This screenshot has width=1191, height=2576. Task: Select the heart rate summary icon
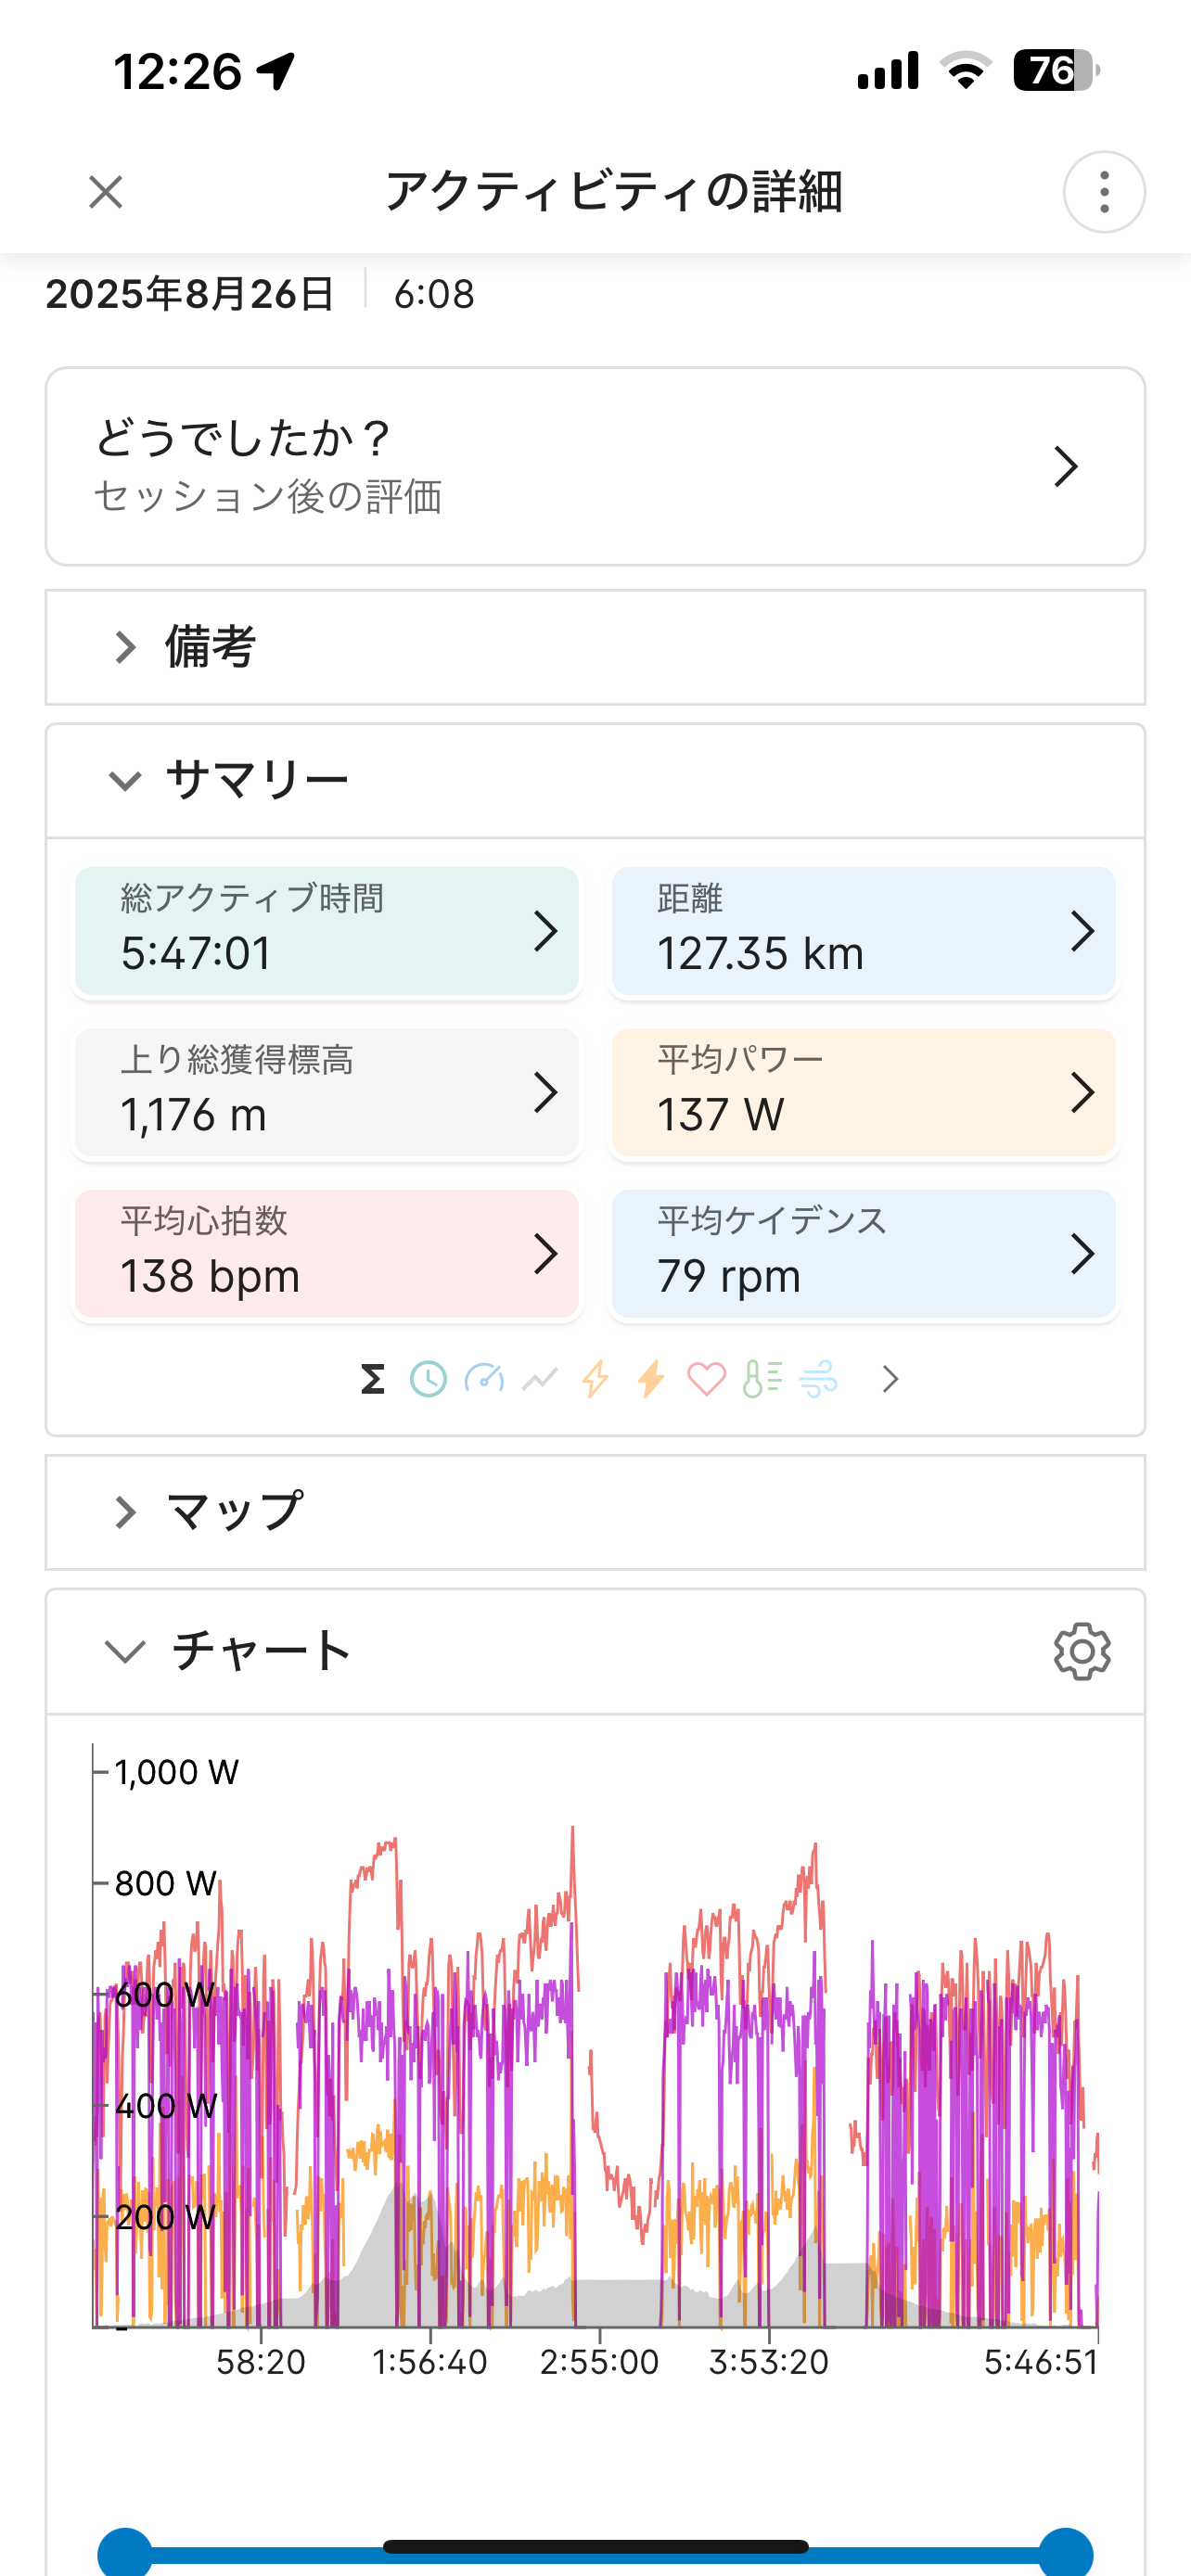[706, 1379]
